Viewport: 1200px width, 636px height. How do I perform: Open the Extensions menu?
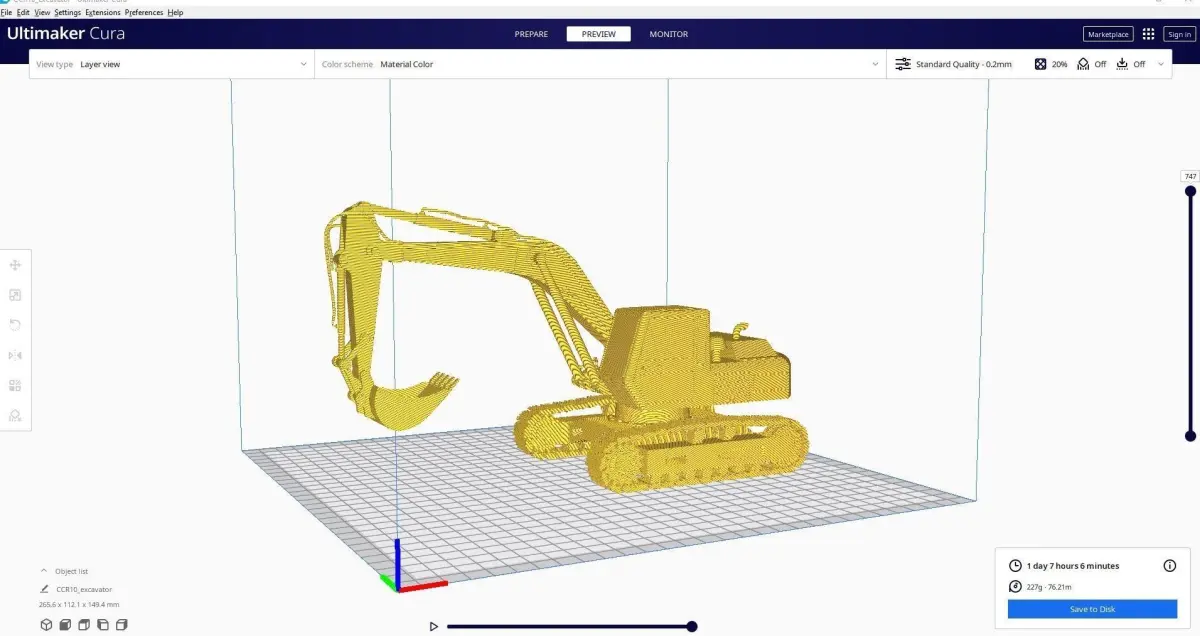coord(103,13)
